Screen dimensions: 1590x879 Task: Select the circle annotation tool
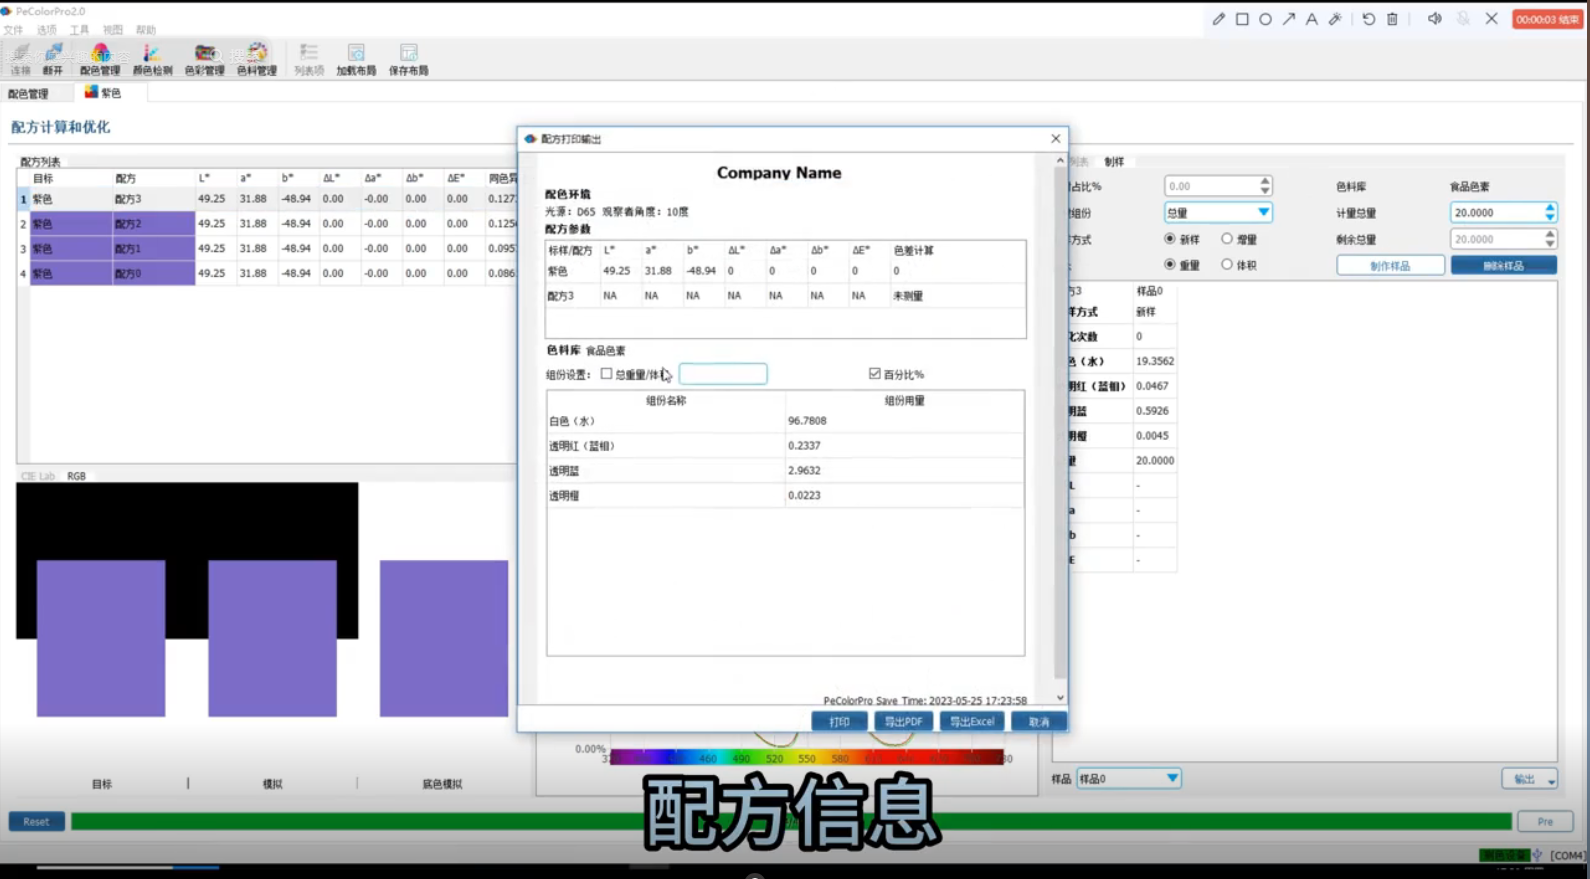click(x=1265, y=19)
